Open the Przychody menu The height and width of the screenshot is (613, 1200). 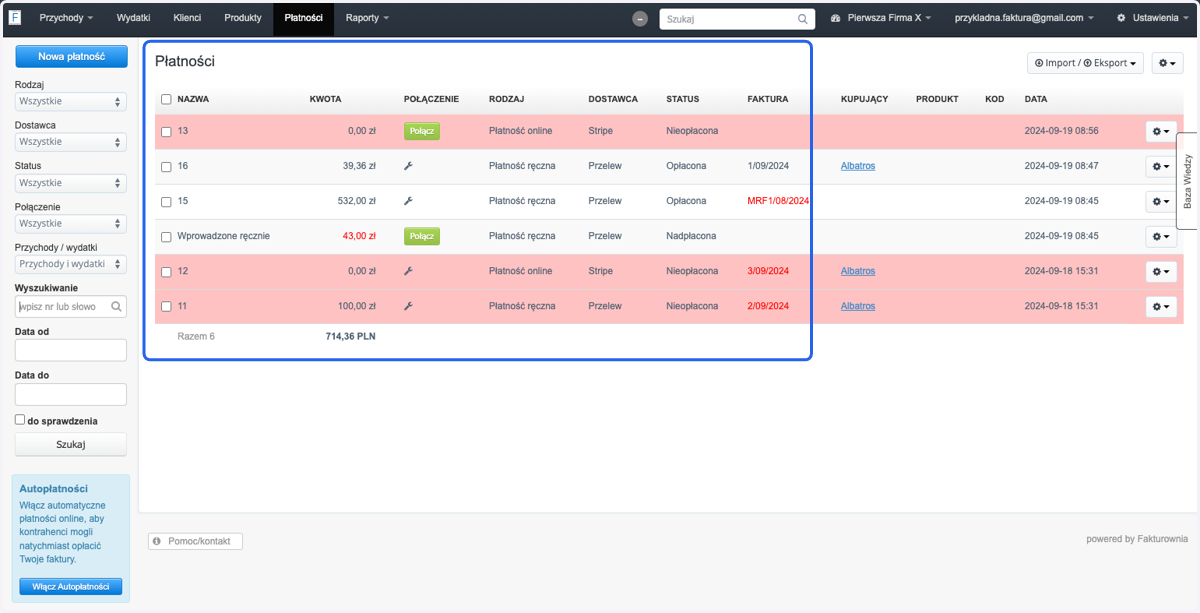point(66,18)
